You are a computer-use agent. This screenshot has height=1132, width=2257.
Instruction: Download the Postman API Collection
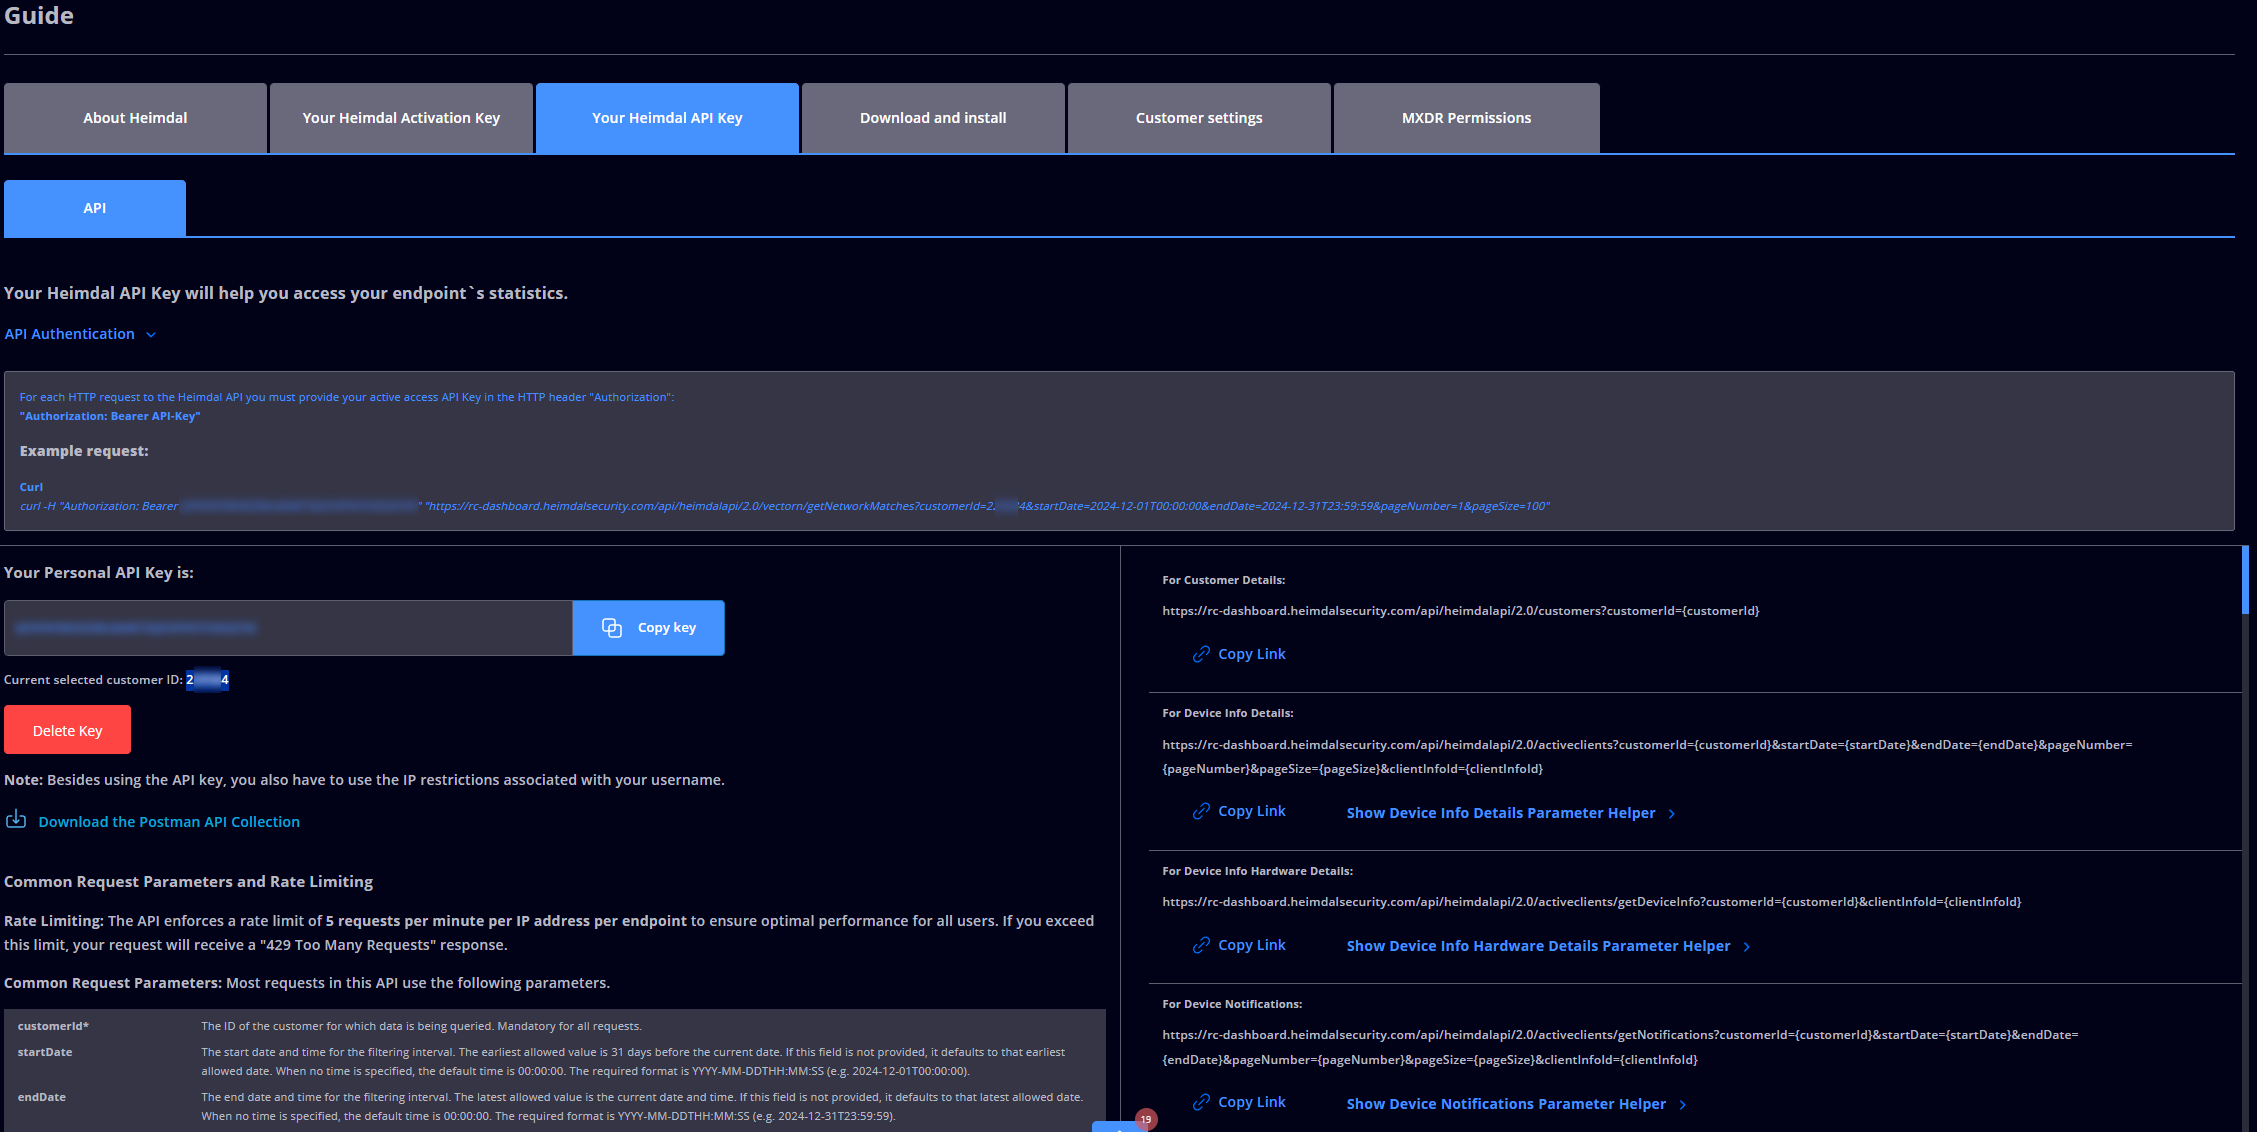tap(153, 821)
